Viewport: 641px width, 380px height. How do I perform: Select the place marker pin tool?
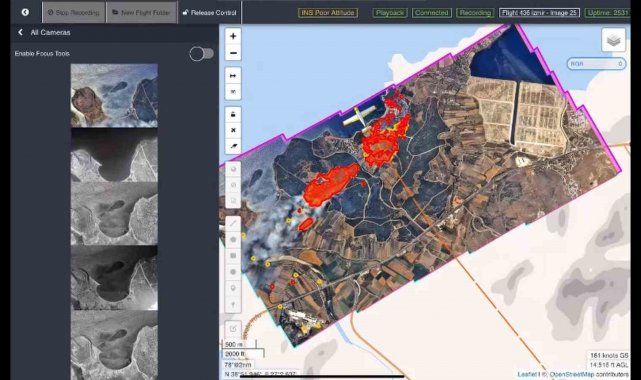233,288
